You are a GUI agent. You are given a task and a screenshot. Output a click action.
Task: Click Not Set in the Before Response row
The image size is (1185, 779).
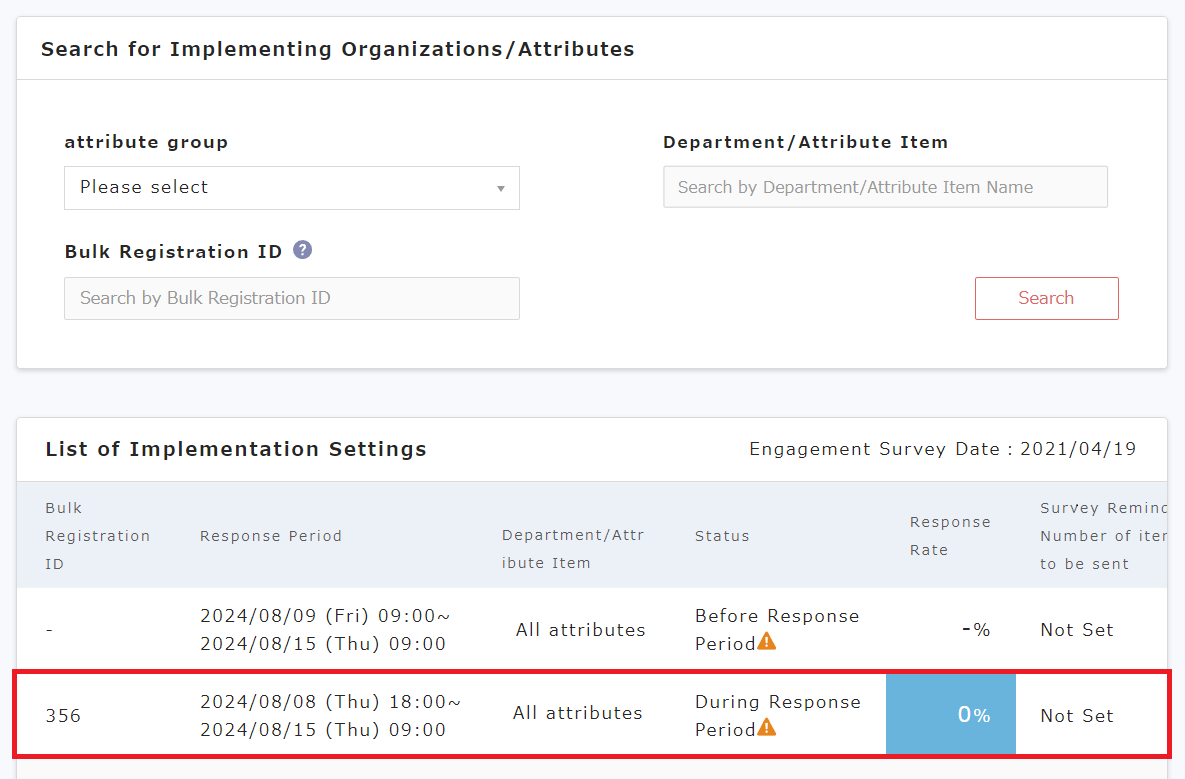pos(1076,630)
